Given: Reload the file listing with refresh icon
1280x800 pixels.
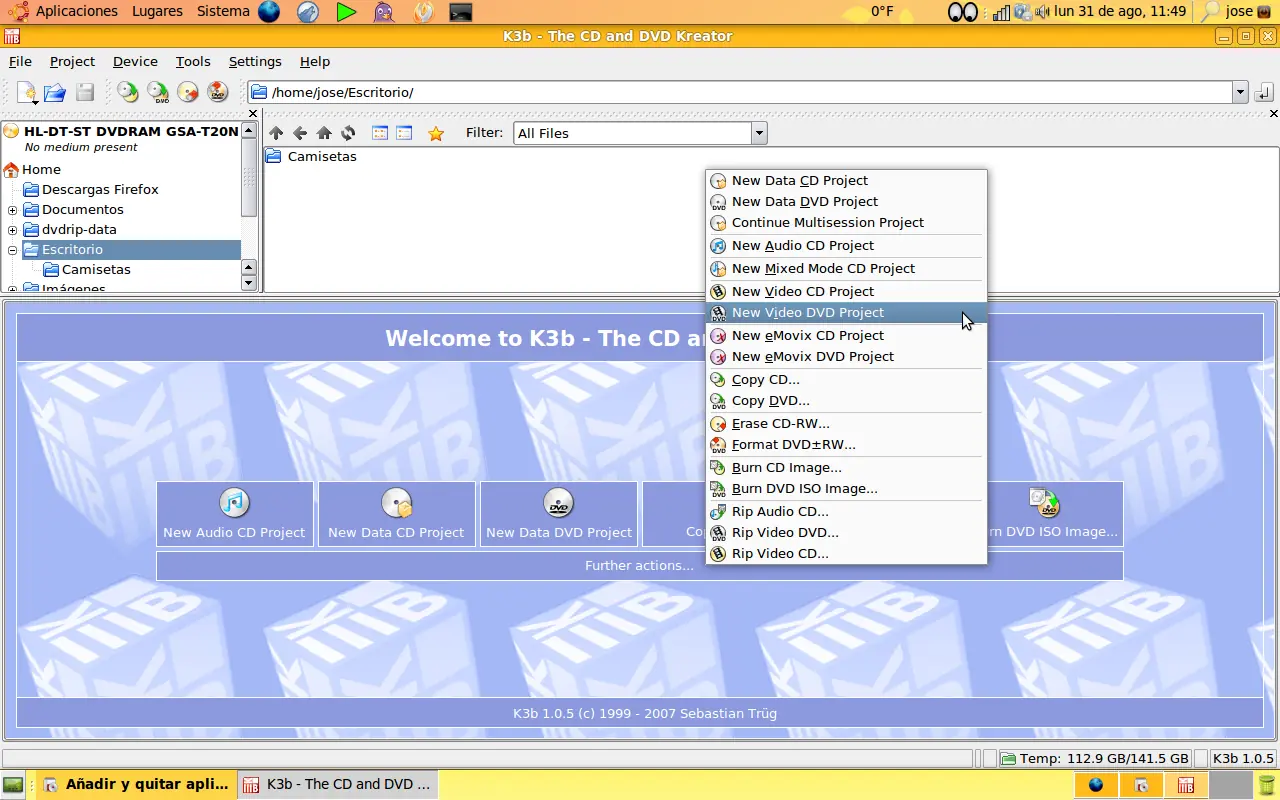Looking at the screenshot, I should [x=348, y=133].
